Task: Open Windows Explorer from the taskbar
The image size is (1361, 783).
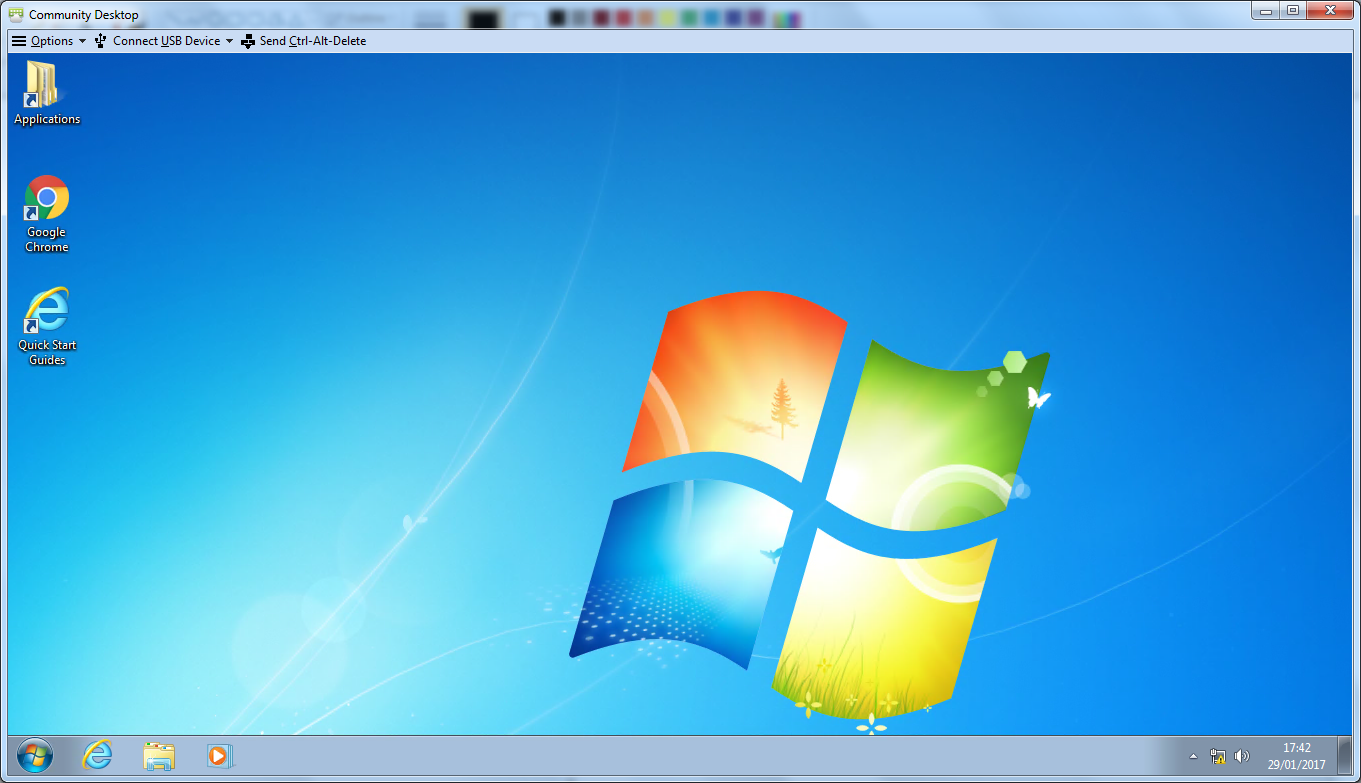Action: 159,755
